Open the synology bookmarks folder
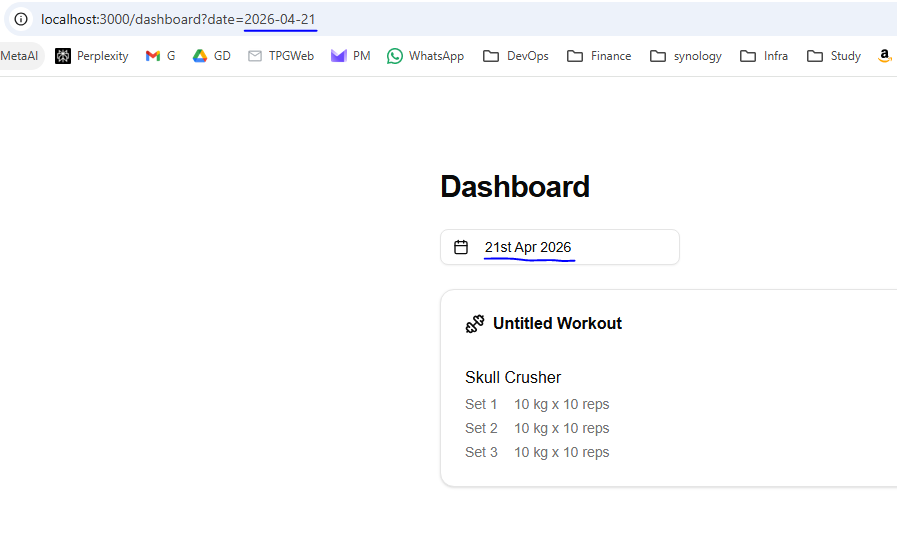Screen dimensions: 897x534 [685, 56]
